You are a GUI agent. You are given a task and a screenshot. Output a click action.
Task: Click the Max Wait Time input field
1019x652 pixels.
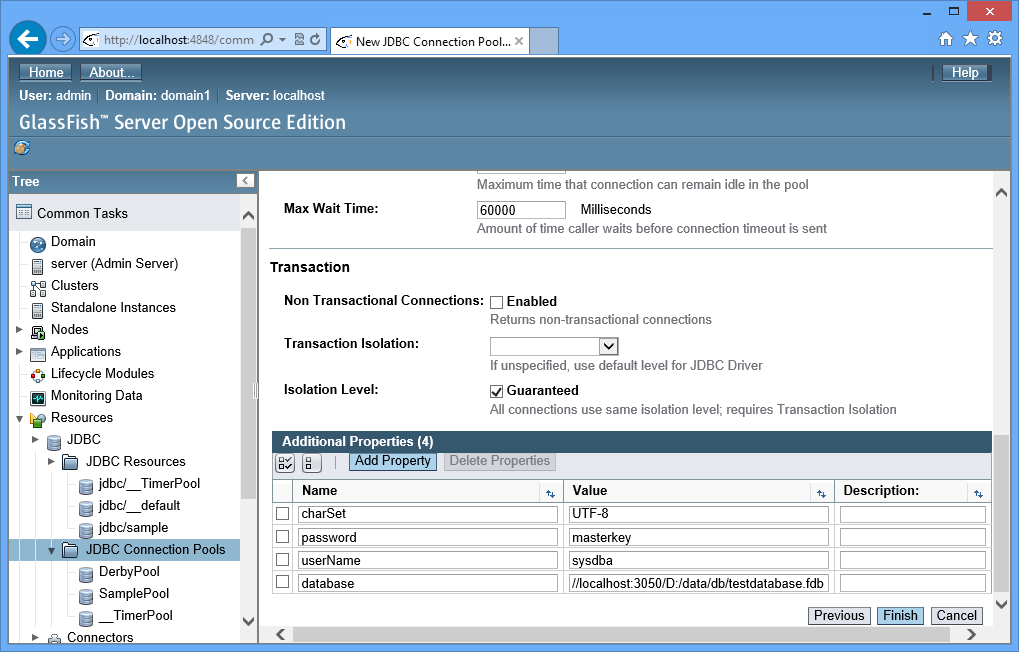521,210
